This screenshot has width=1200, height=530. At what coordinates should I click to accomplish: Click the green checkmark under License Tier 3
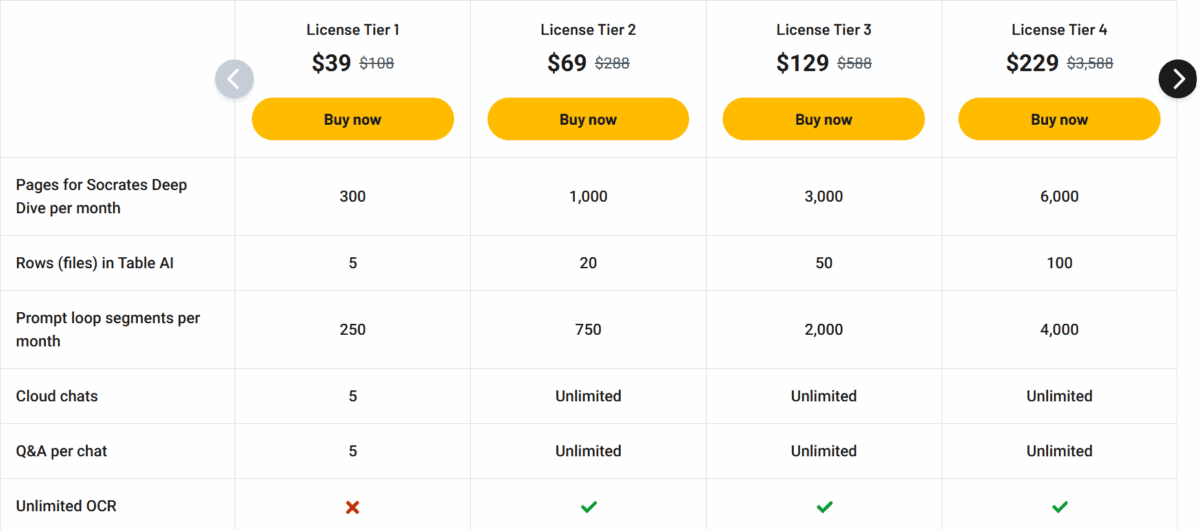pos(824,507)
